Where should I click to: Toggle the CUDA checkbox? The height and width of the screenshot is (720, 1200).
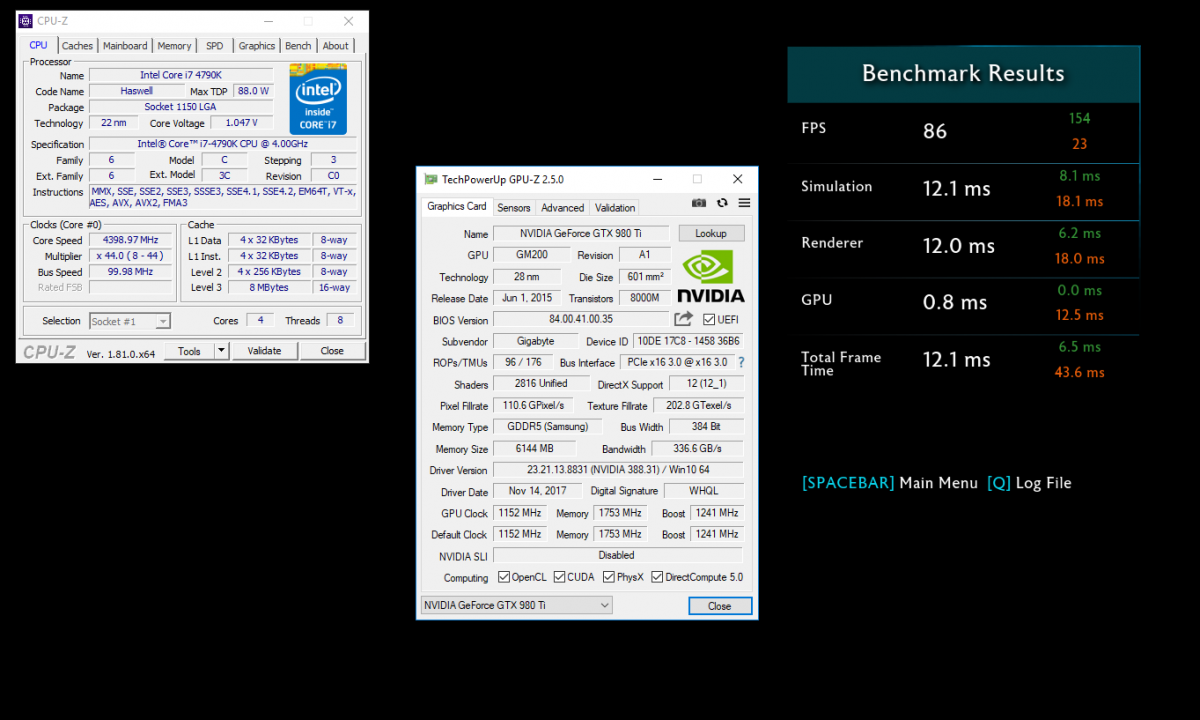tap(558, 577)
